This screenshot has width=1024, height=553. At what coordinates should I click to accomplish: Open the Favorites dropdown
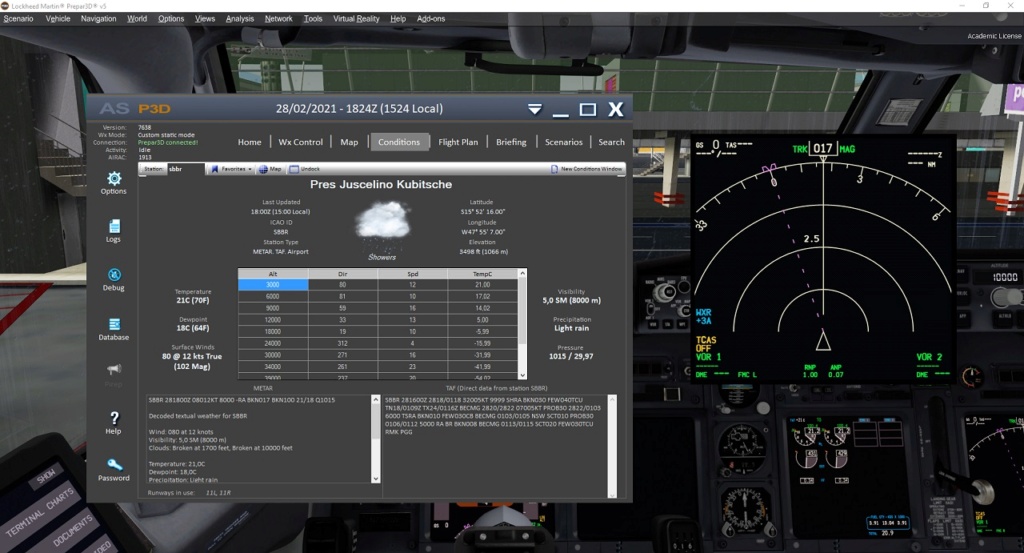tap(231, 169)
